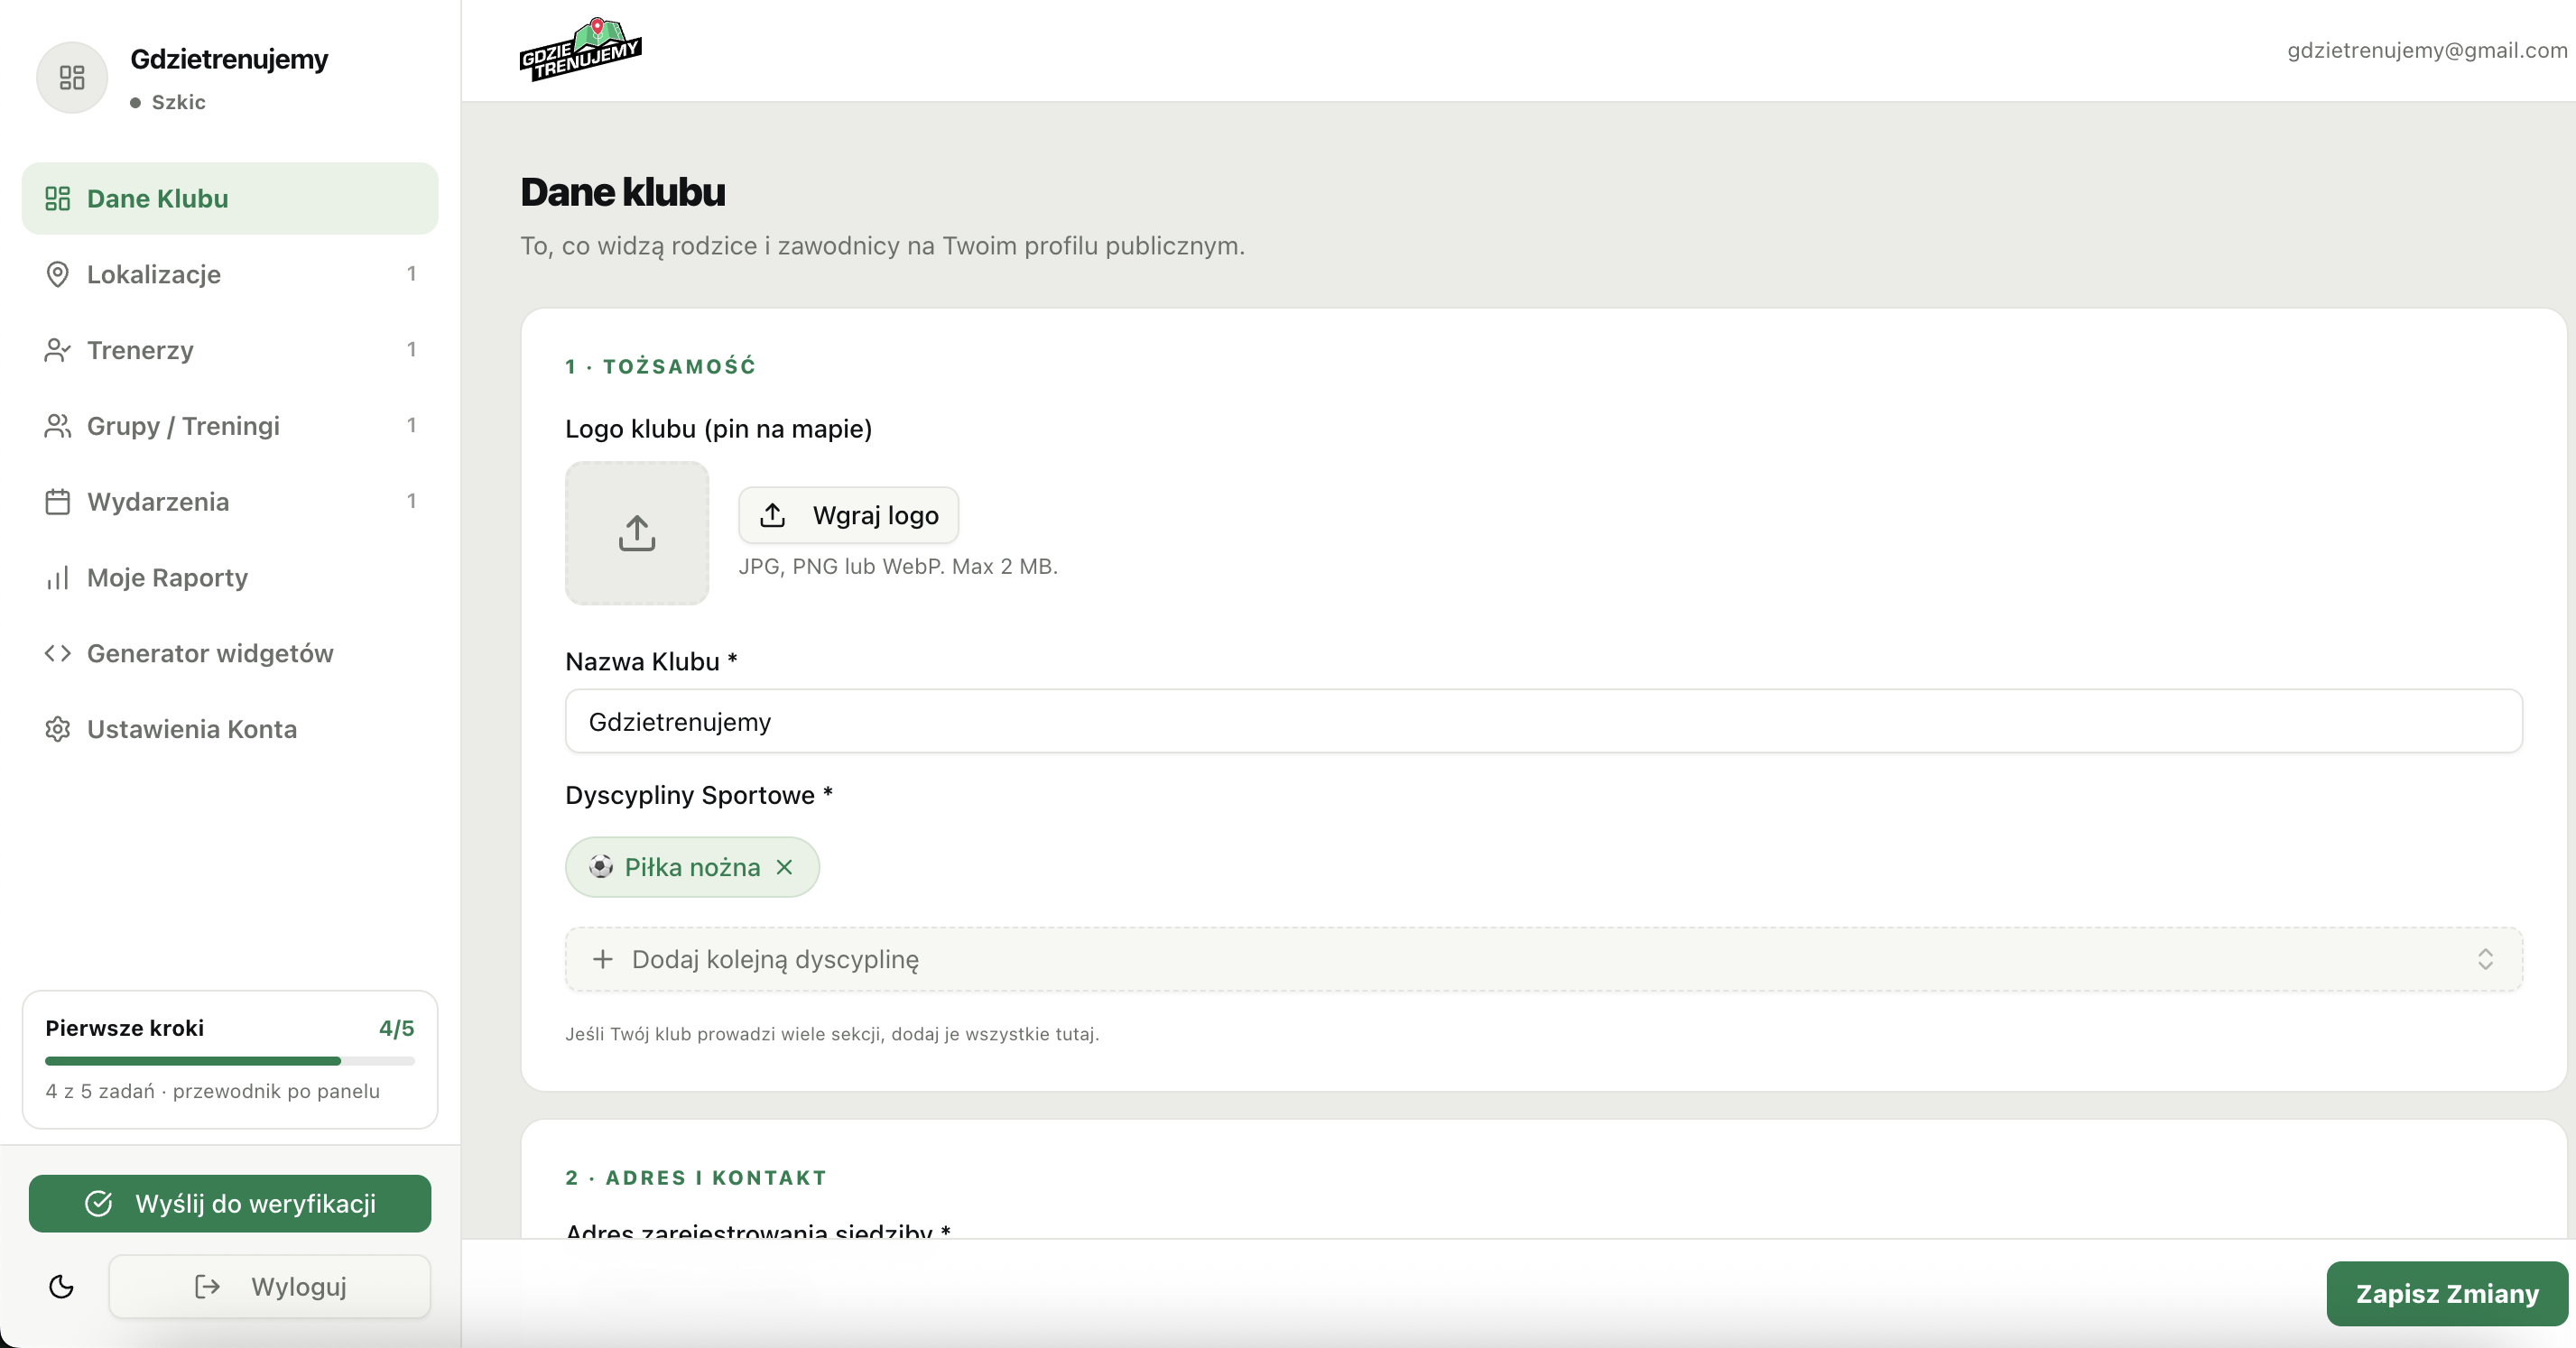Click the Wgraj logo button
The height and width of the screenshot is (1348, 2576).
click(x=849, y=515)
